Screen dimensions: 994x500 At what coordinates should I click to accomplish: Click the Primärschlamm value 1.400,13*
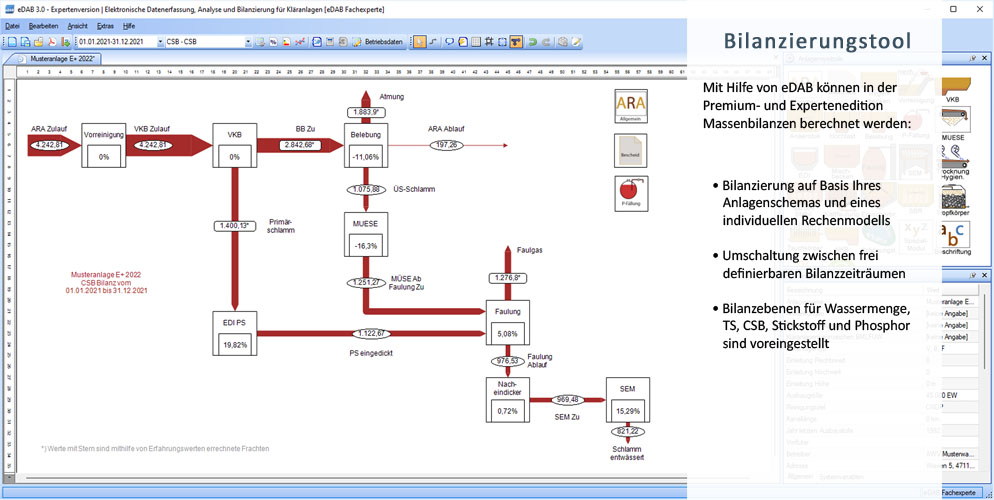pos(234,225)
